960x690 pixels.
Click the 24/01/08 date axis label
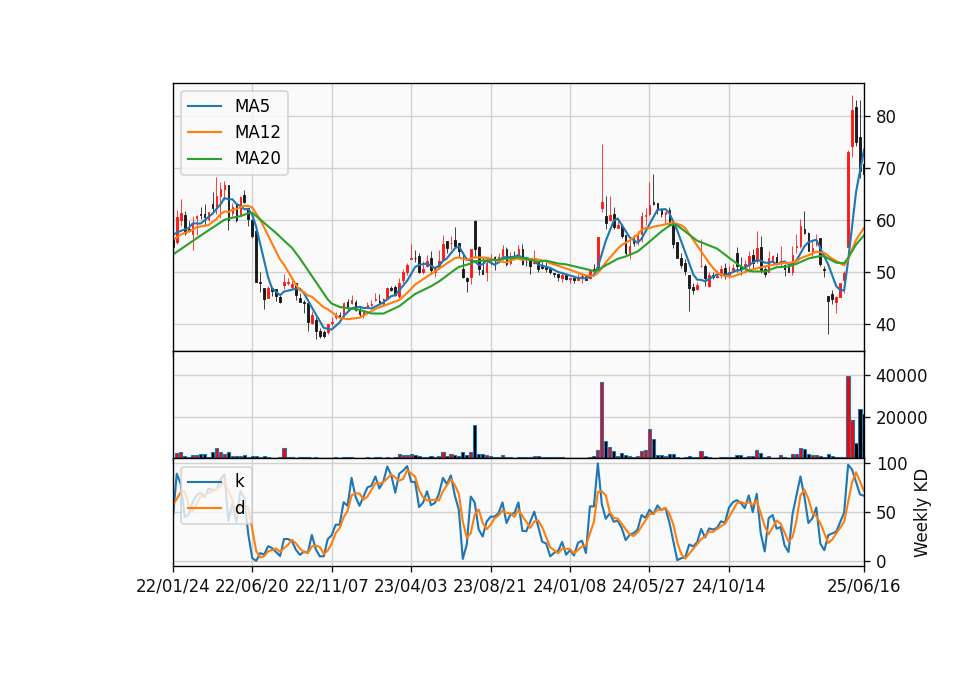pyautogui.click(x=569, y=586)
